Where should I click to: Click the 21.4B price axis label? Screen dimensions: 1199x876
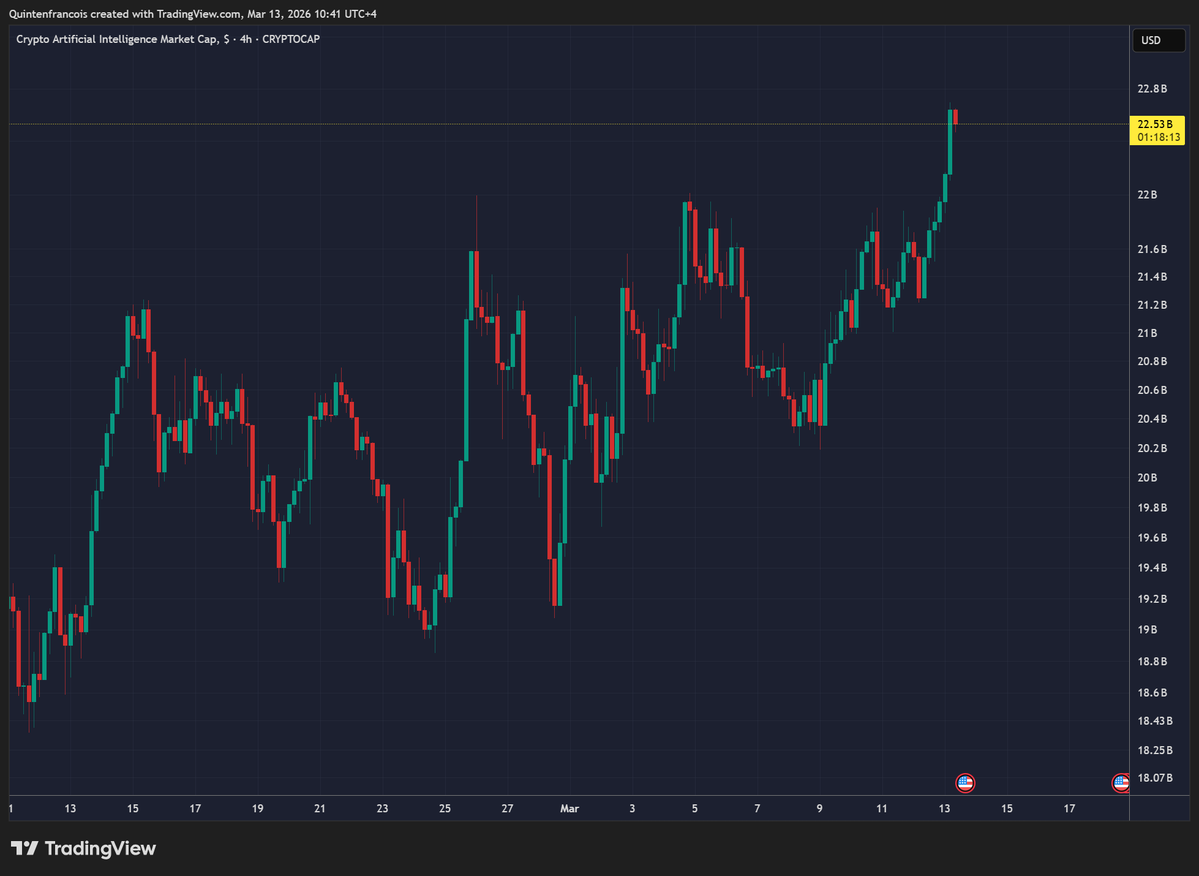pyautogui.click(x=1152, y=277)
